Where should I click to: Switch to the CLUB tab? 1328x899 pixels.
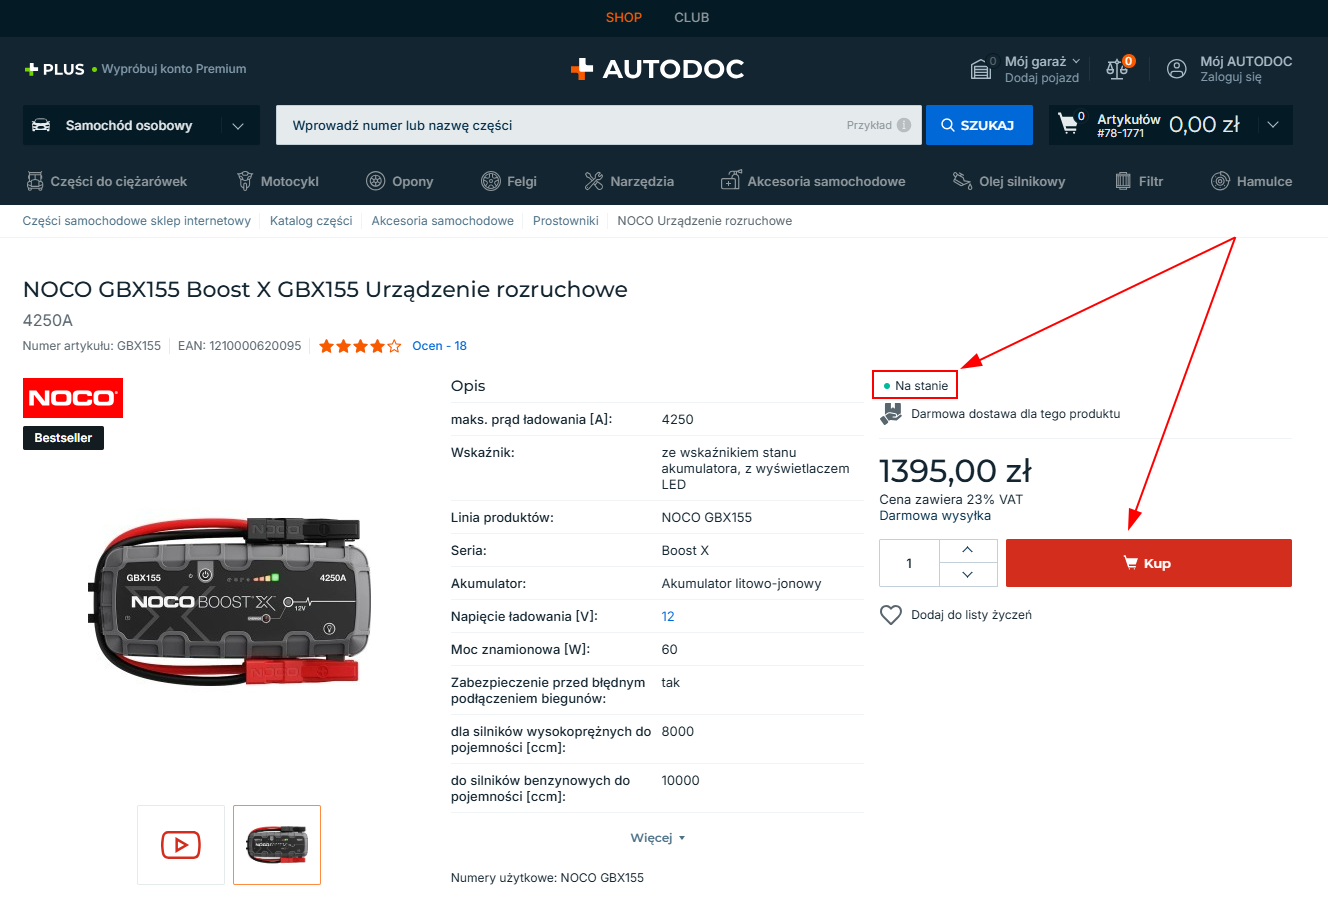(692, 17)
